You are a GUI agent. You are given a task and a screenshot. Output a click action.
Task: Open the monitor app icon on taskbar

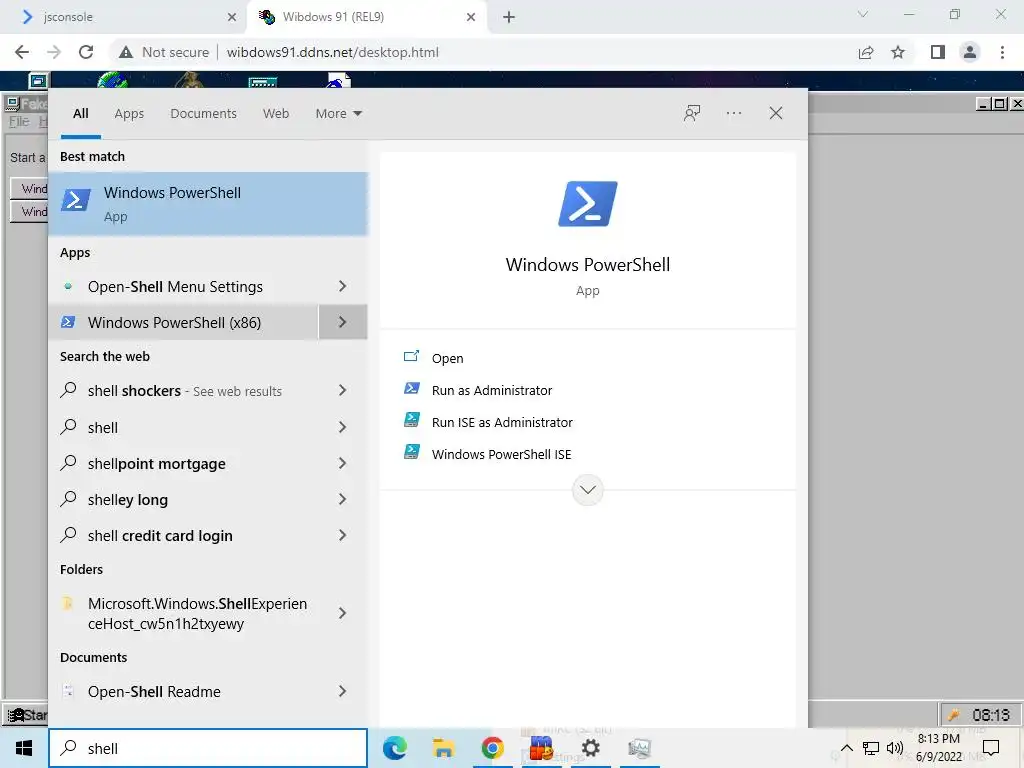coord(639,748)
